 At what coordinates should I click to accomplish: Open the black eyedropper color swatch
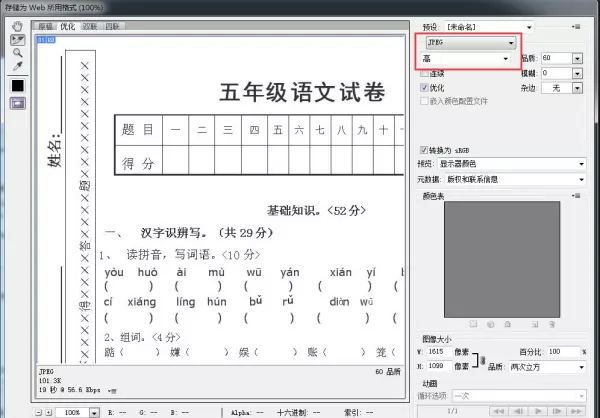click(x=18, y=85)
